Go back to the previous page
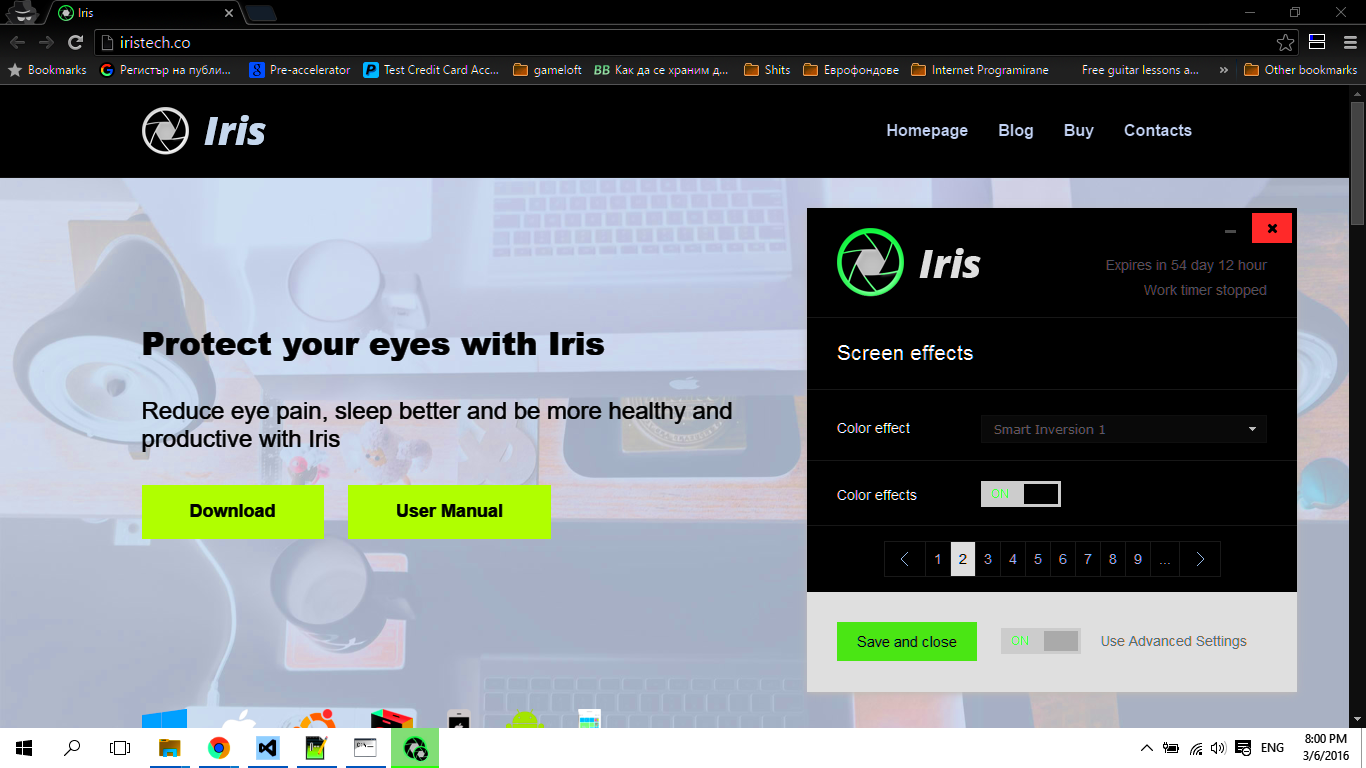This screenshot has width=1366, height=768. coord(17,42)
